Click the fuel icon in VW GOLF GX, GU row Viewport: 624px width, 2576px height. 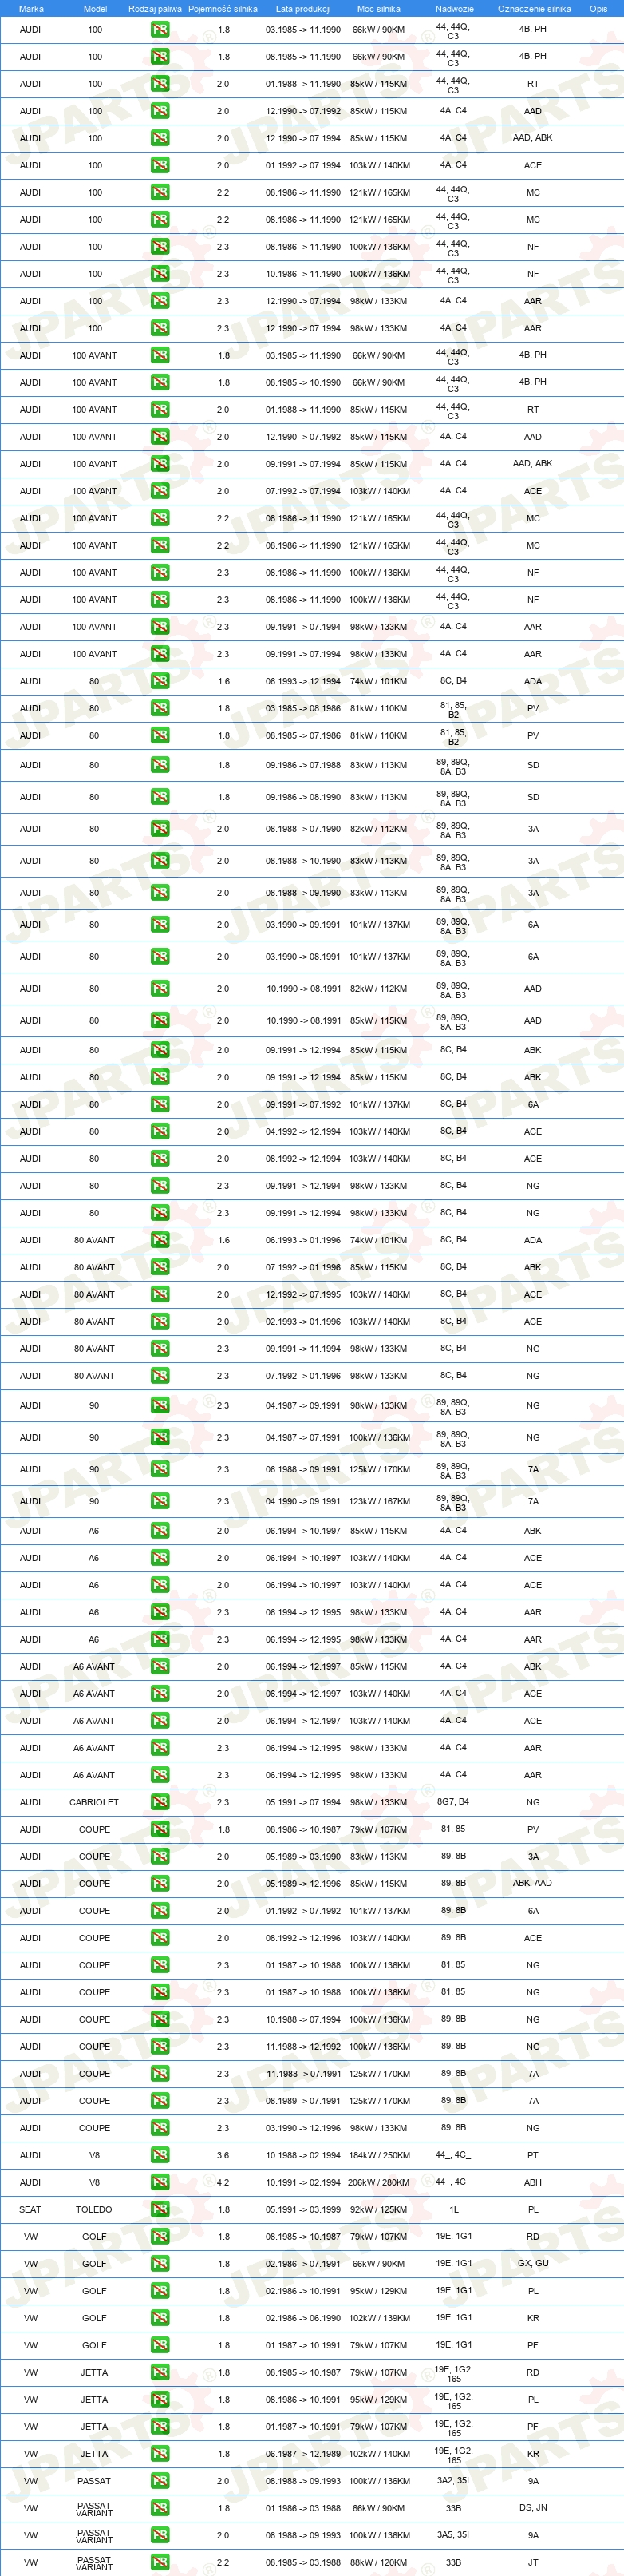click(x=160, y=2263)
